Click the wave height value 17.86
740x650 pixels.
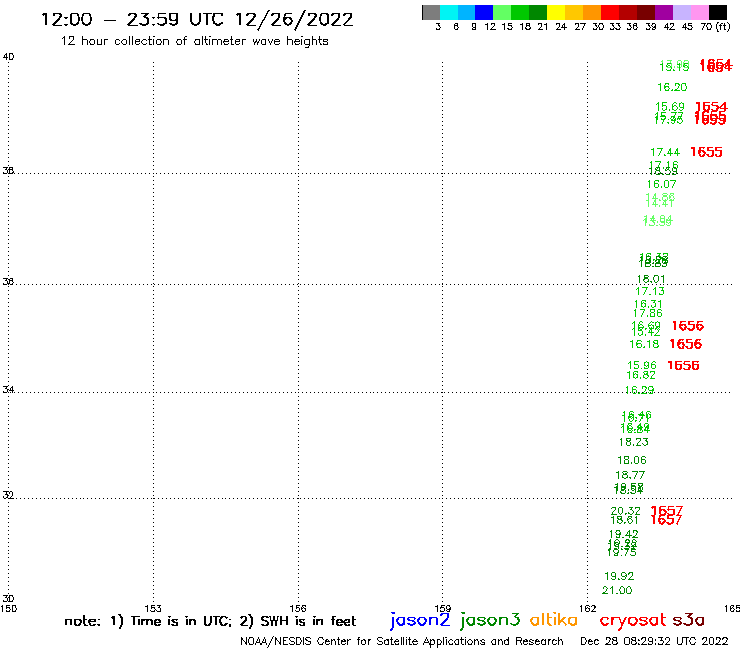(648, 313)
